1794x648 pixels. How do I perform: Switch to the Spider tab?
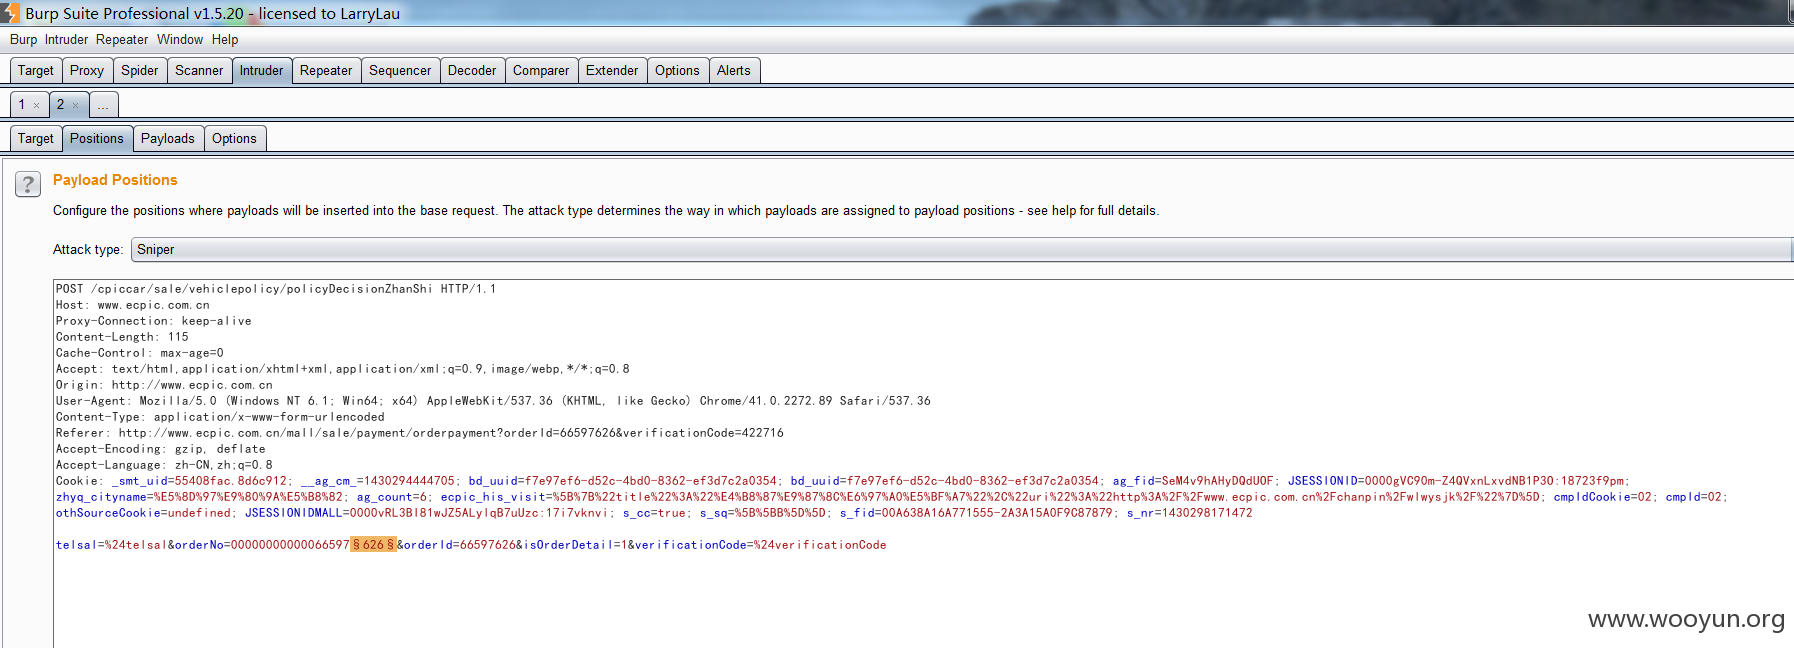[140, 70]
